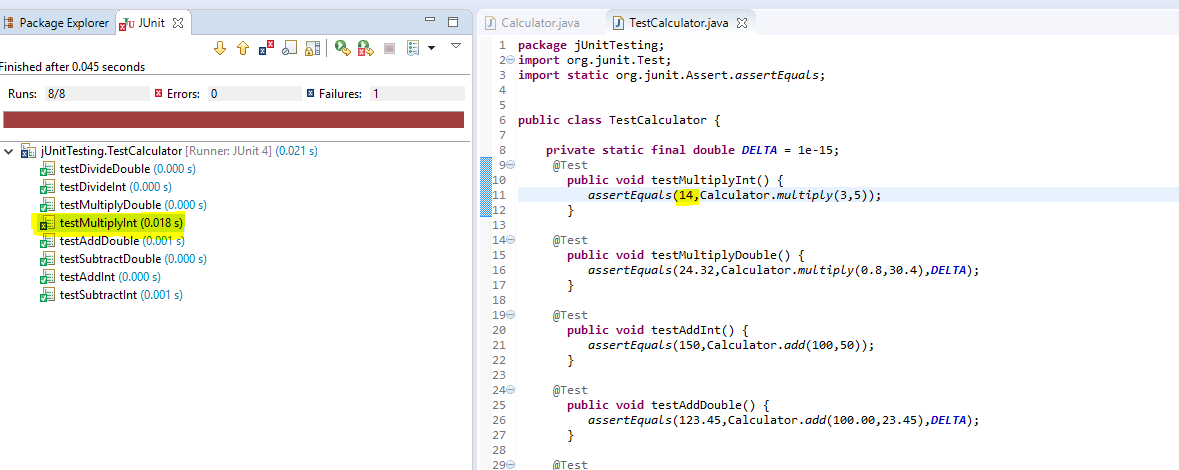Minimize the JUnit view panel
1179x470 pixels.
click(429, 22)
